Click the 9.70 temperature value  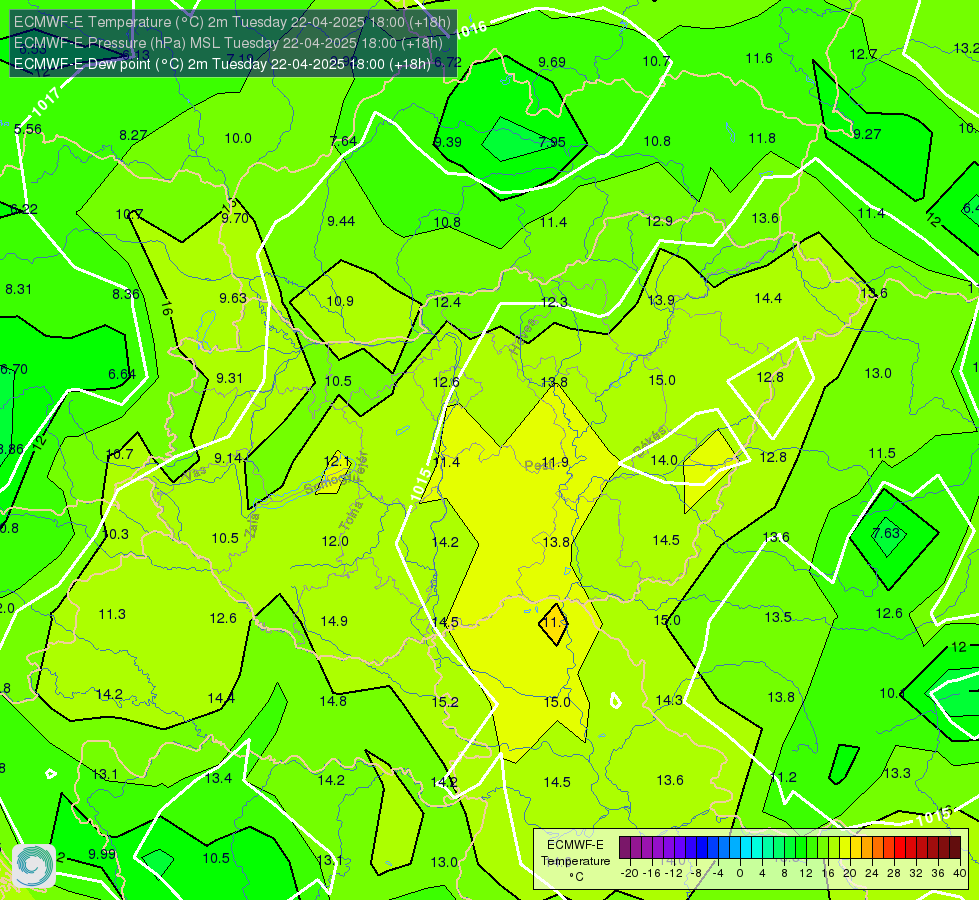tap(235, 219)
